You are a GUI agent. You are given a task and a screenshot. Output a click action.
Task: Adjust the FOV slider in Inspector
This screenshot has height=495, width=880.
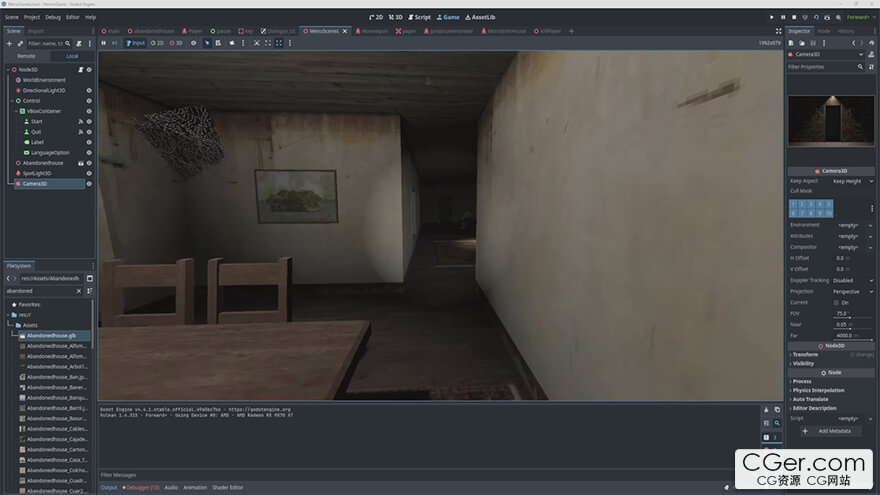pyautogui.click(x=851, y=317)
